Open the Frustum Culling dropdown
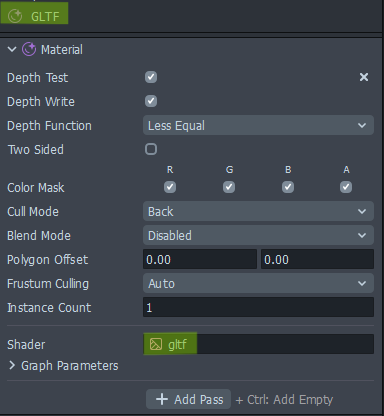Image resolution: width=384 pixels, height=416 pixels. point(258,283)
